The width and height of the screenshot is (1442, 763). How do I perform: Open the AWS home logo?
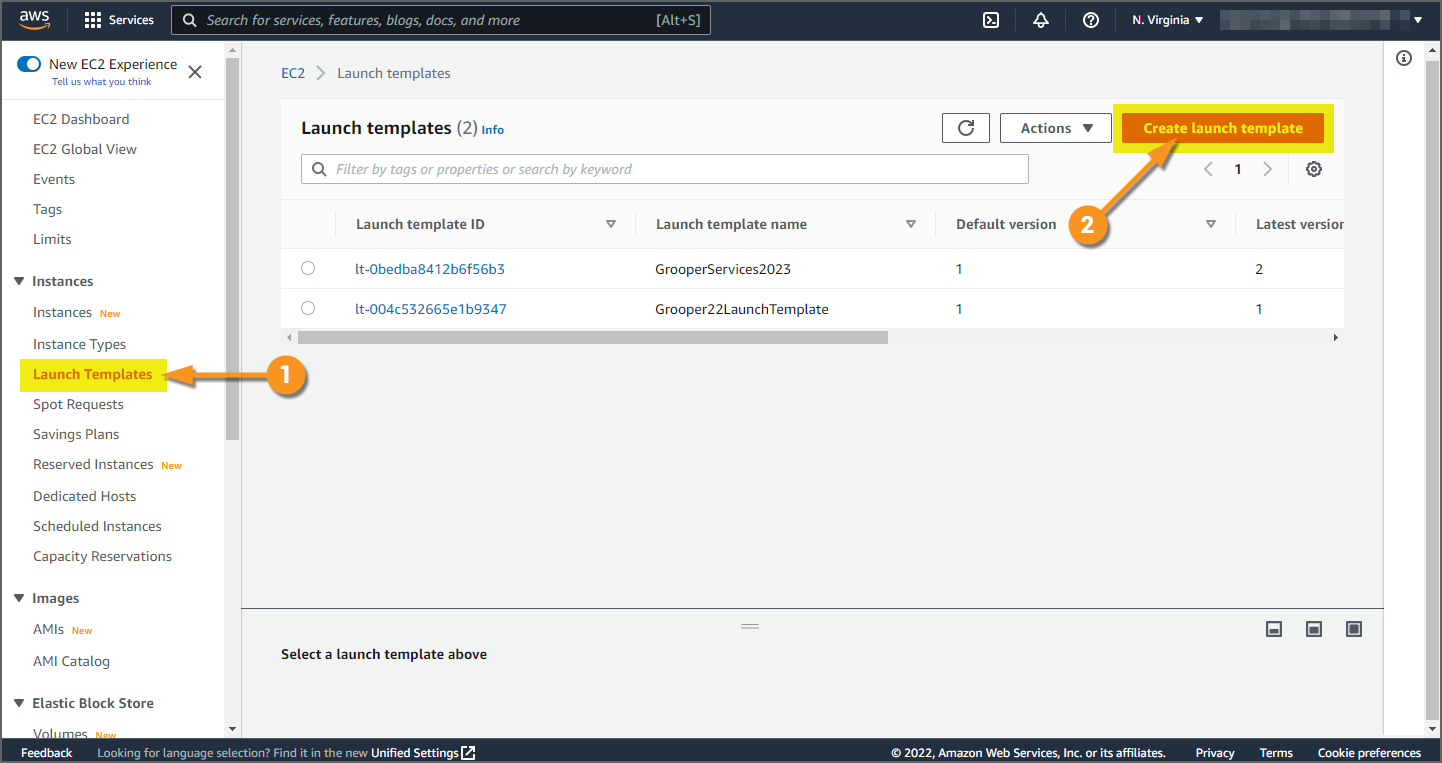point(34,19)
